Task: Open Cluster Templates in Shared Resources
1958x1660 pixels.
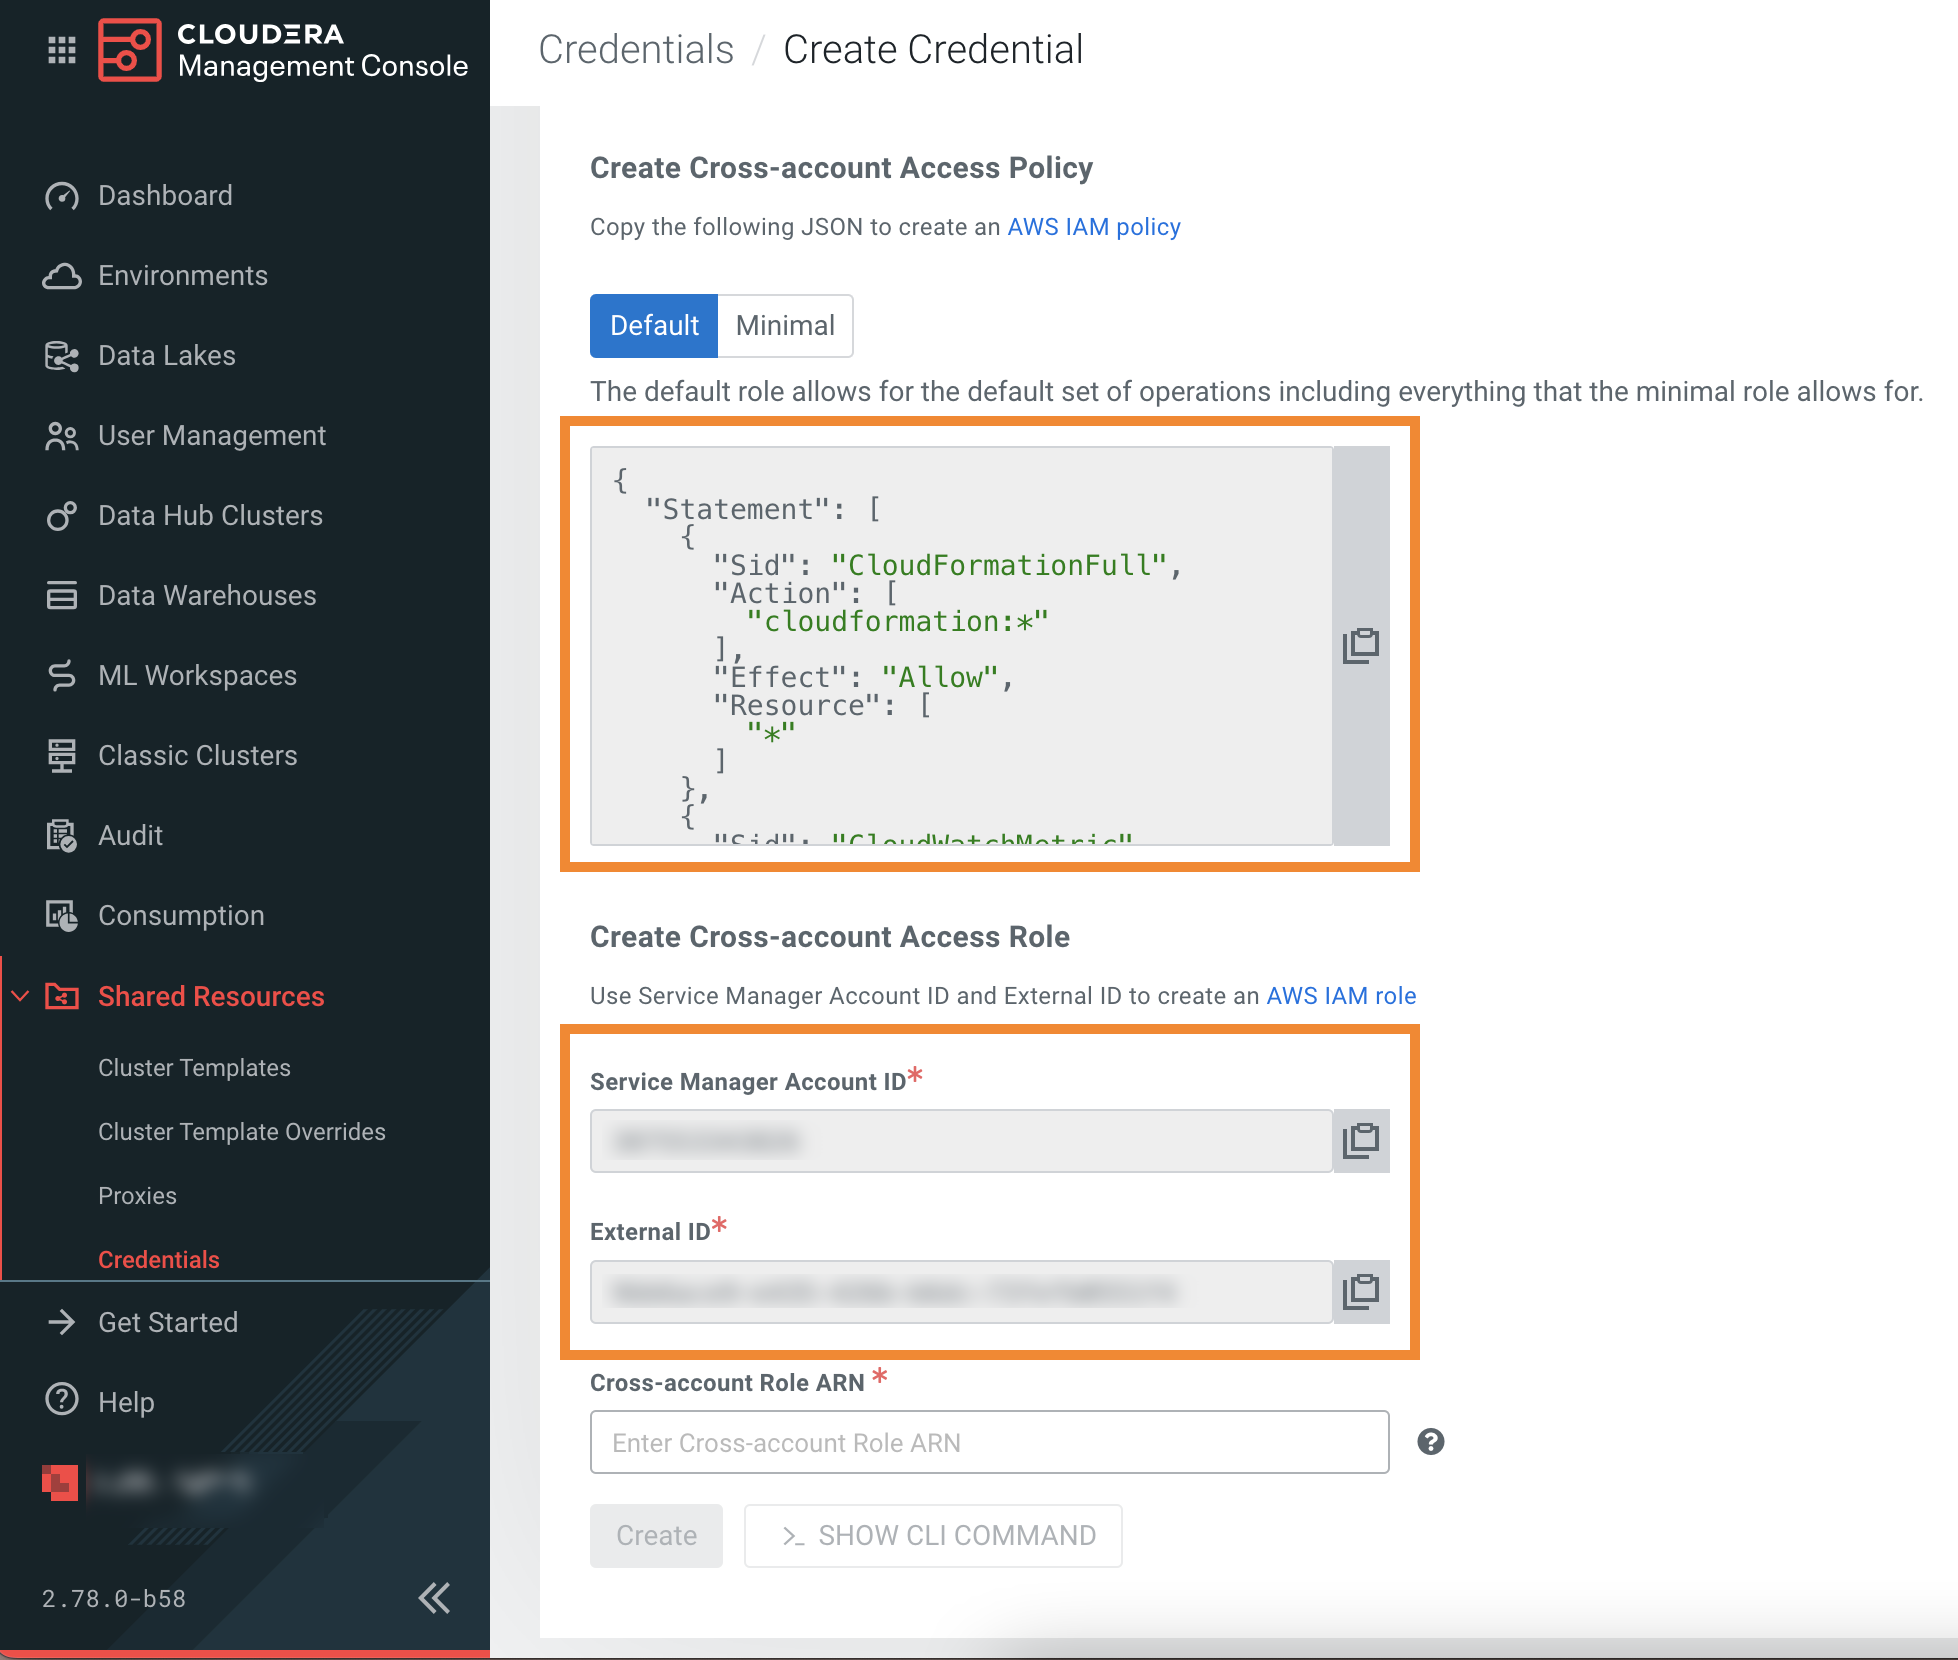Action: pyautogui.click(x=194, y=1068)
